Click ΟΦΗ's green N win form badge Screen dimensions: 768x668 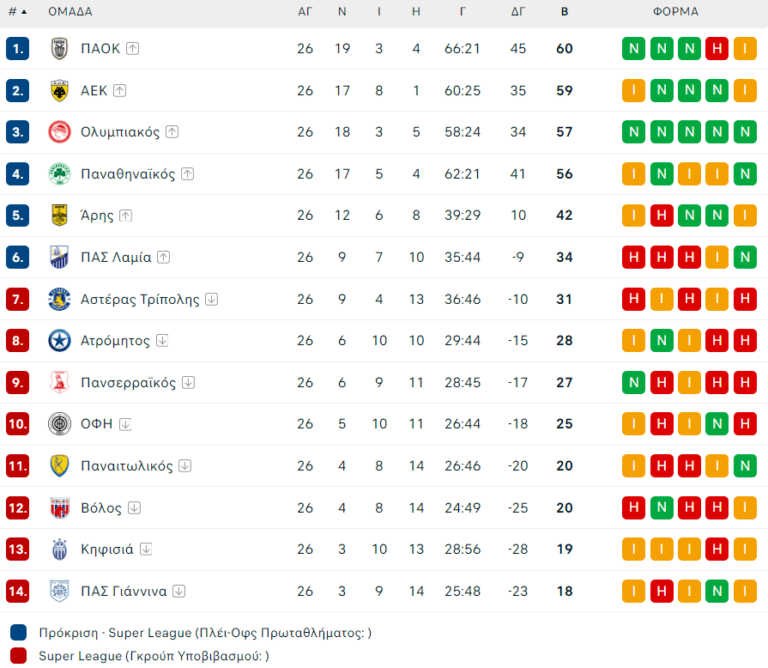point(716,424)
